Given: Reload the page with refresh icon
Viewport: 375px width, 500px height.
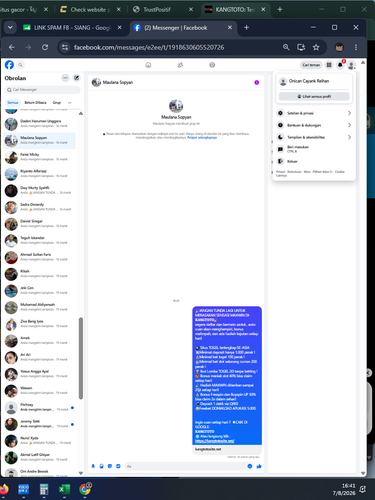Looking at the screenshot, I should click(x=45, y=47).
